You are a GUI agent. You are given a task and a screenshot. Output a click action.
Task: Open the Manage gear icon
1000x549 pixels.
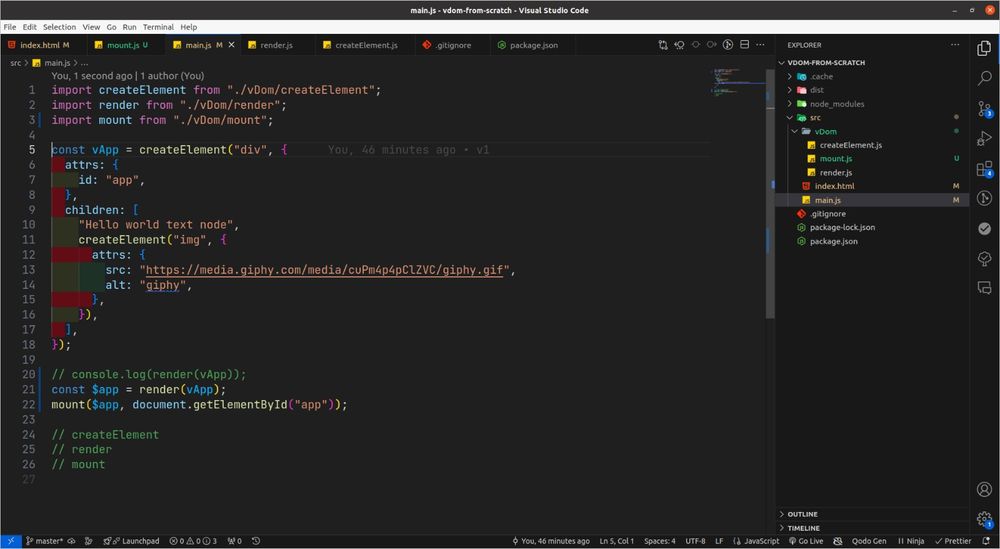[984, 518]
